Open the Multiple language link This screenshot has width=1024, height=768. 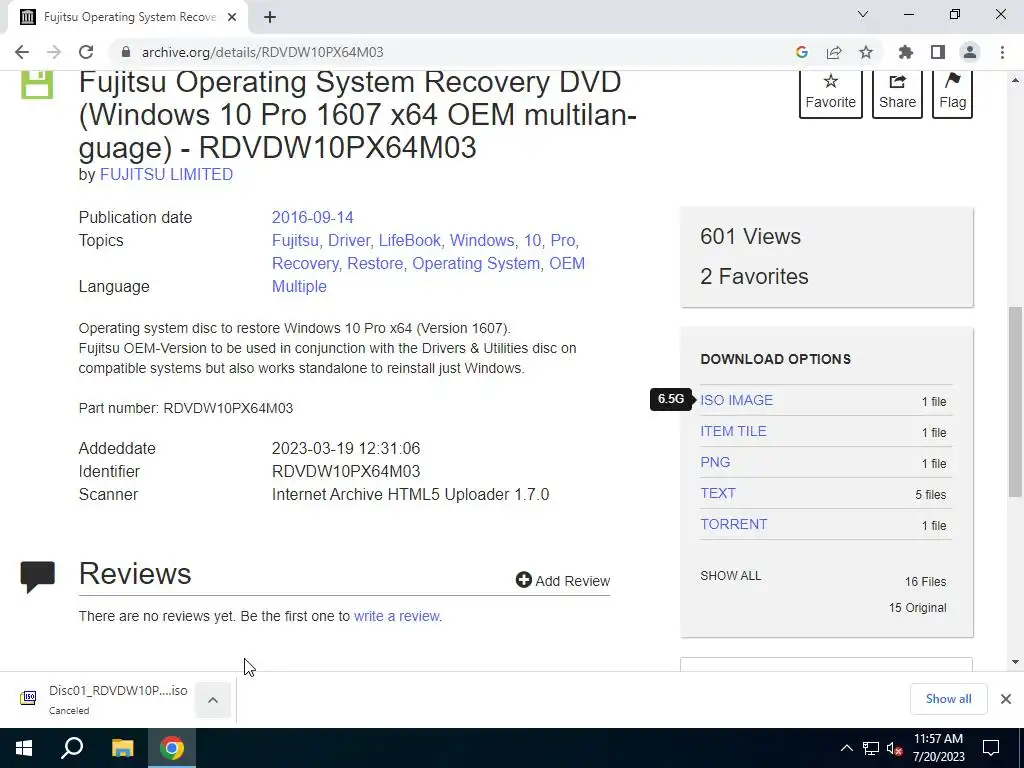[299, 287]
